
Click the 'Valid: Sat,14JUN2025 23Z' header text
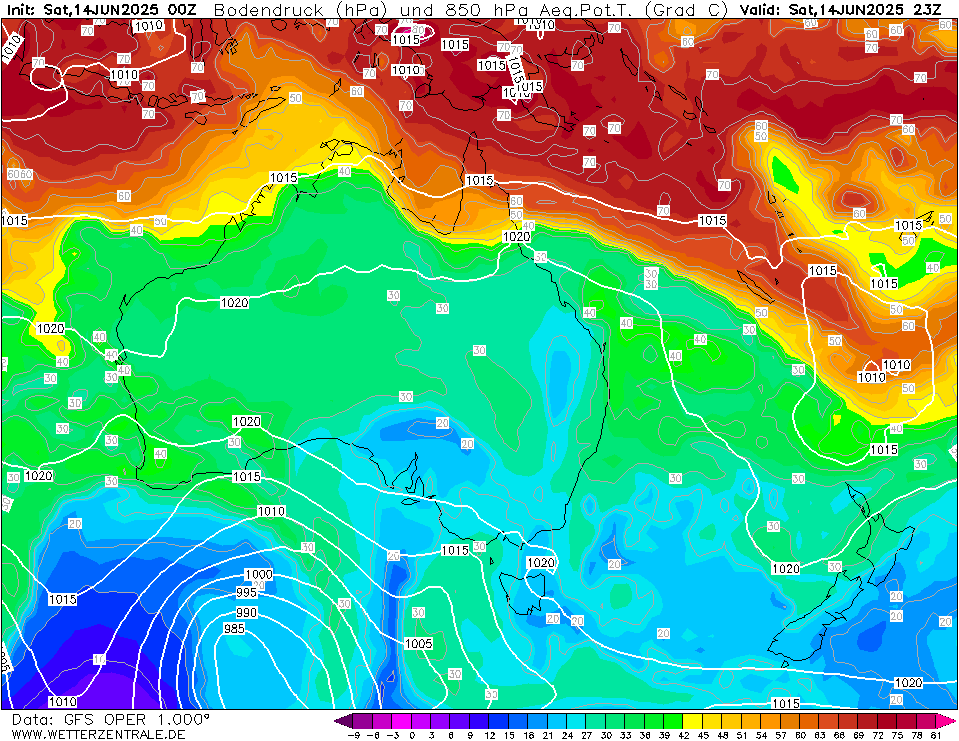coord(841,9)
